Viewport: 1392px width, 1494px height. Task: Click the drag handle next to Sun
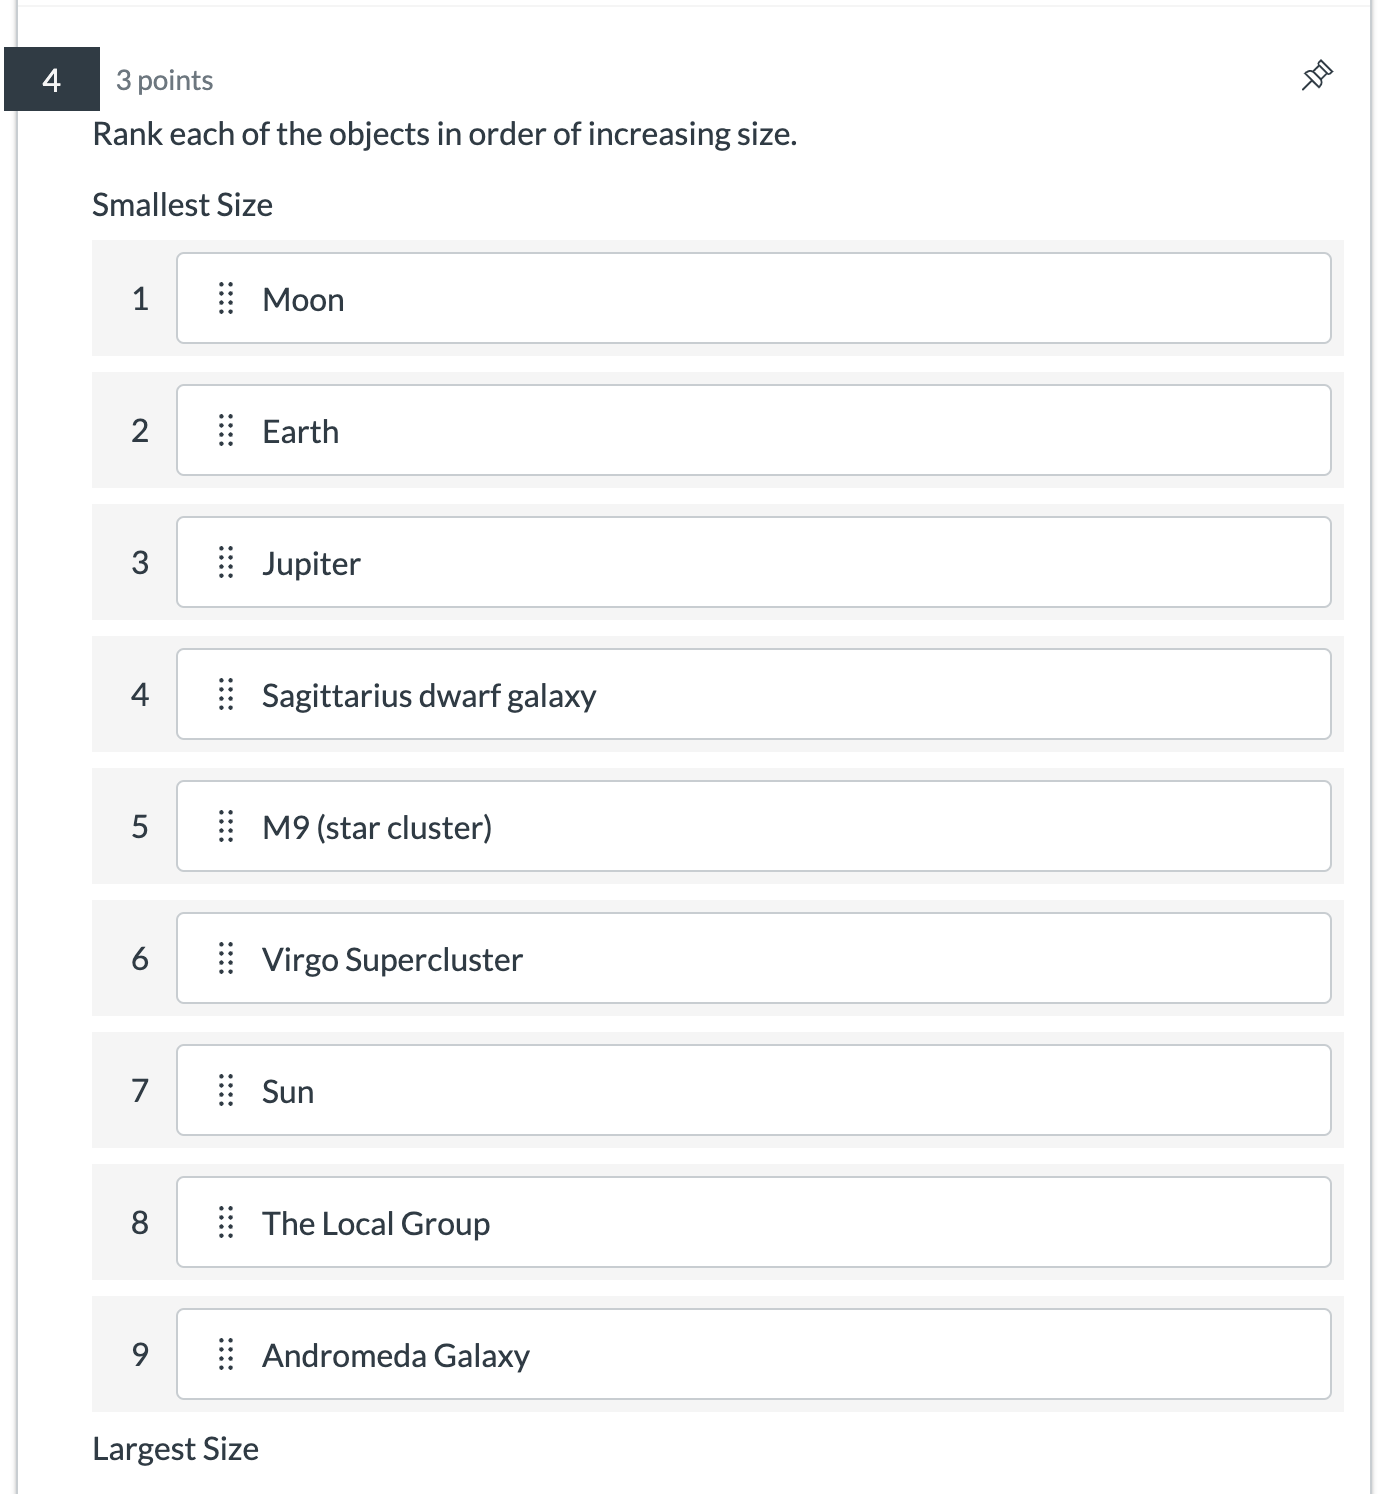(x=225, y=1090)
